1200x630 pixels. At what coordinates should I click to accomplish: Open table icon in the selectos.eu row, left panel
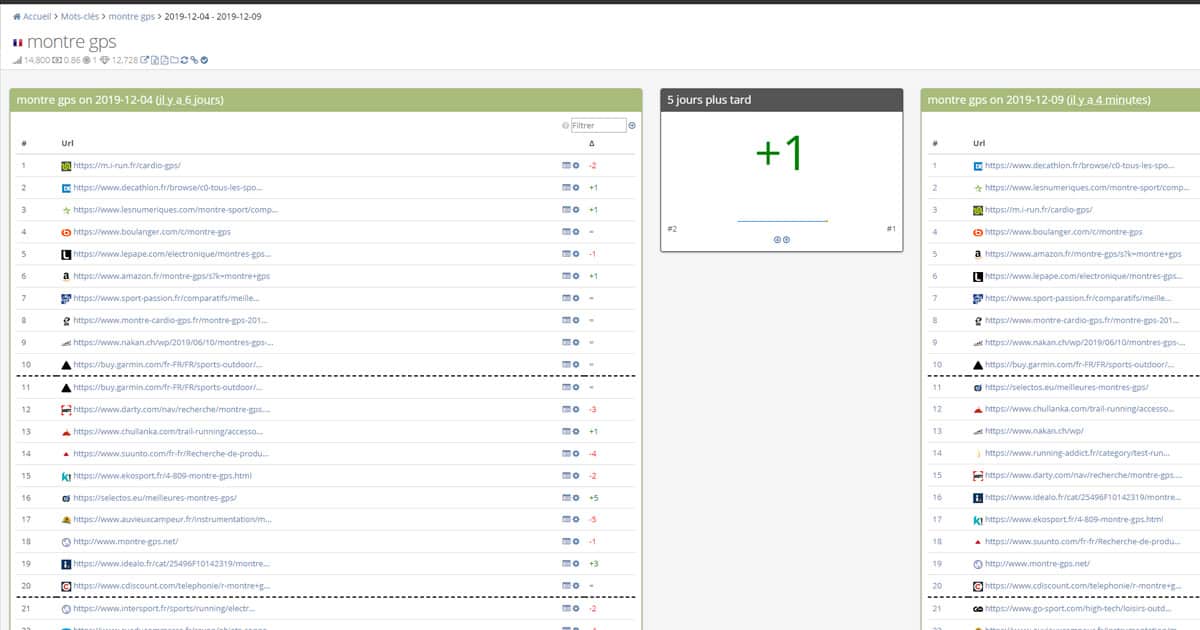pyautogui.click(x=565, y=497)
